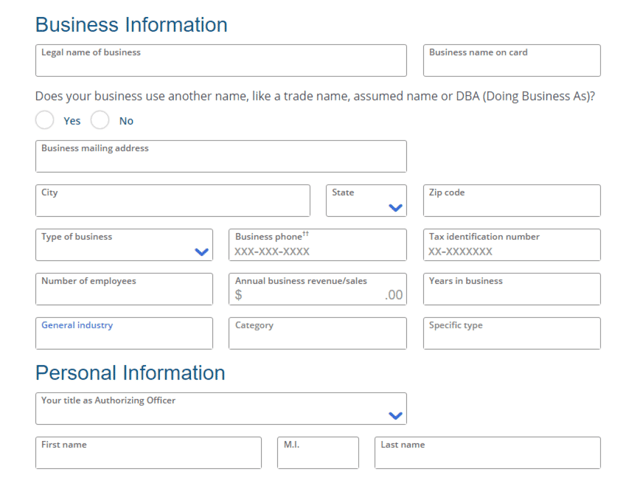This screenshot has width=640, height=479.
Task: Click the Business phone field
Action: tap(318, 245)
